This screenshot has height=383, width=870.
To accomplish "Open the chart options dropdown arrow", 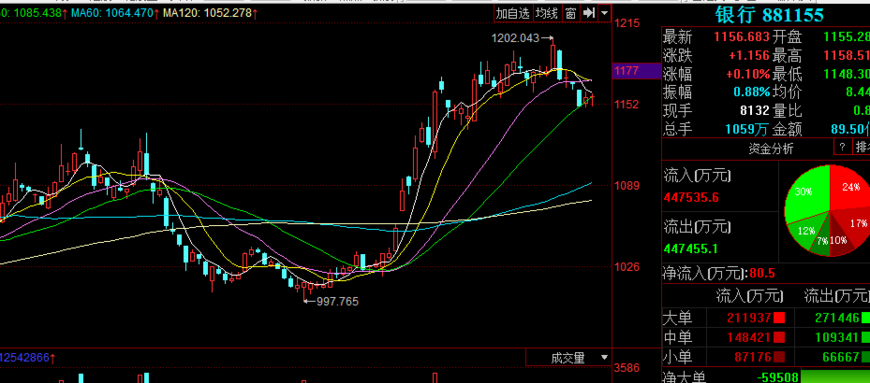I will click(x=604, y=13).
